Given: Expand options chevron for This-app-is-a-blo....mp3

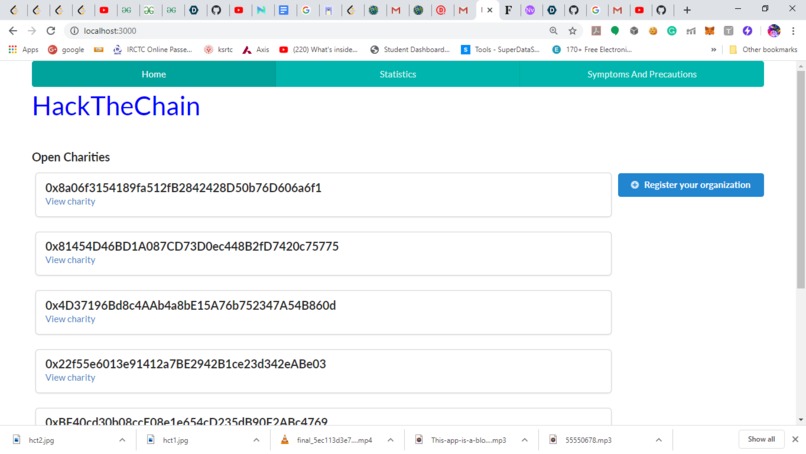Looking at the screenshot, I should click(524, 440).
